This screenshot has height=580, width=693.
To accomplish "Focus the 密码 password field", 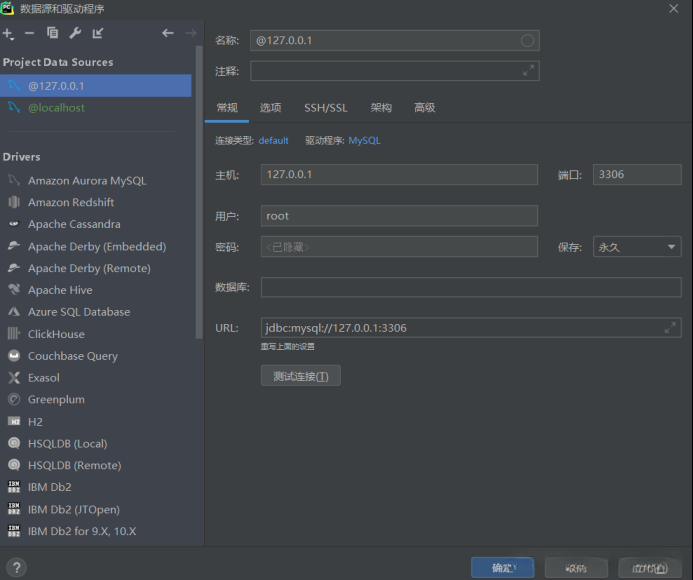I will 399,247.
